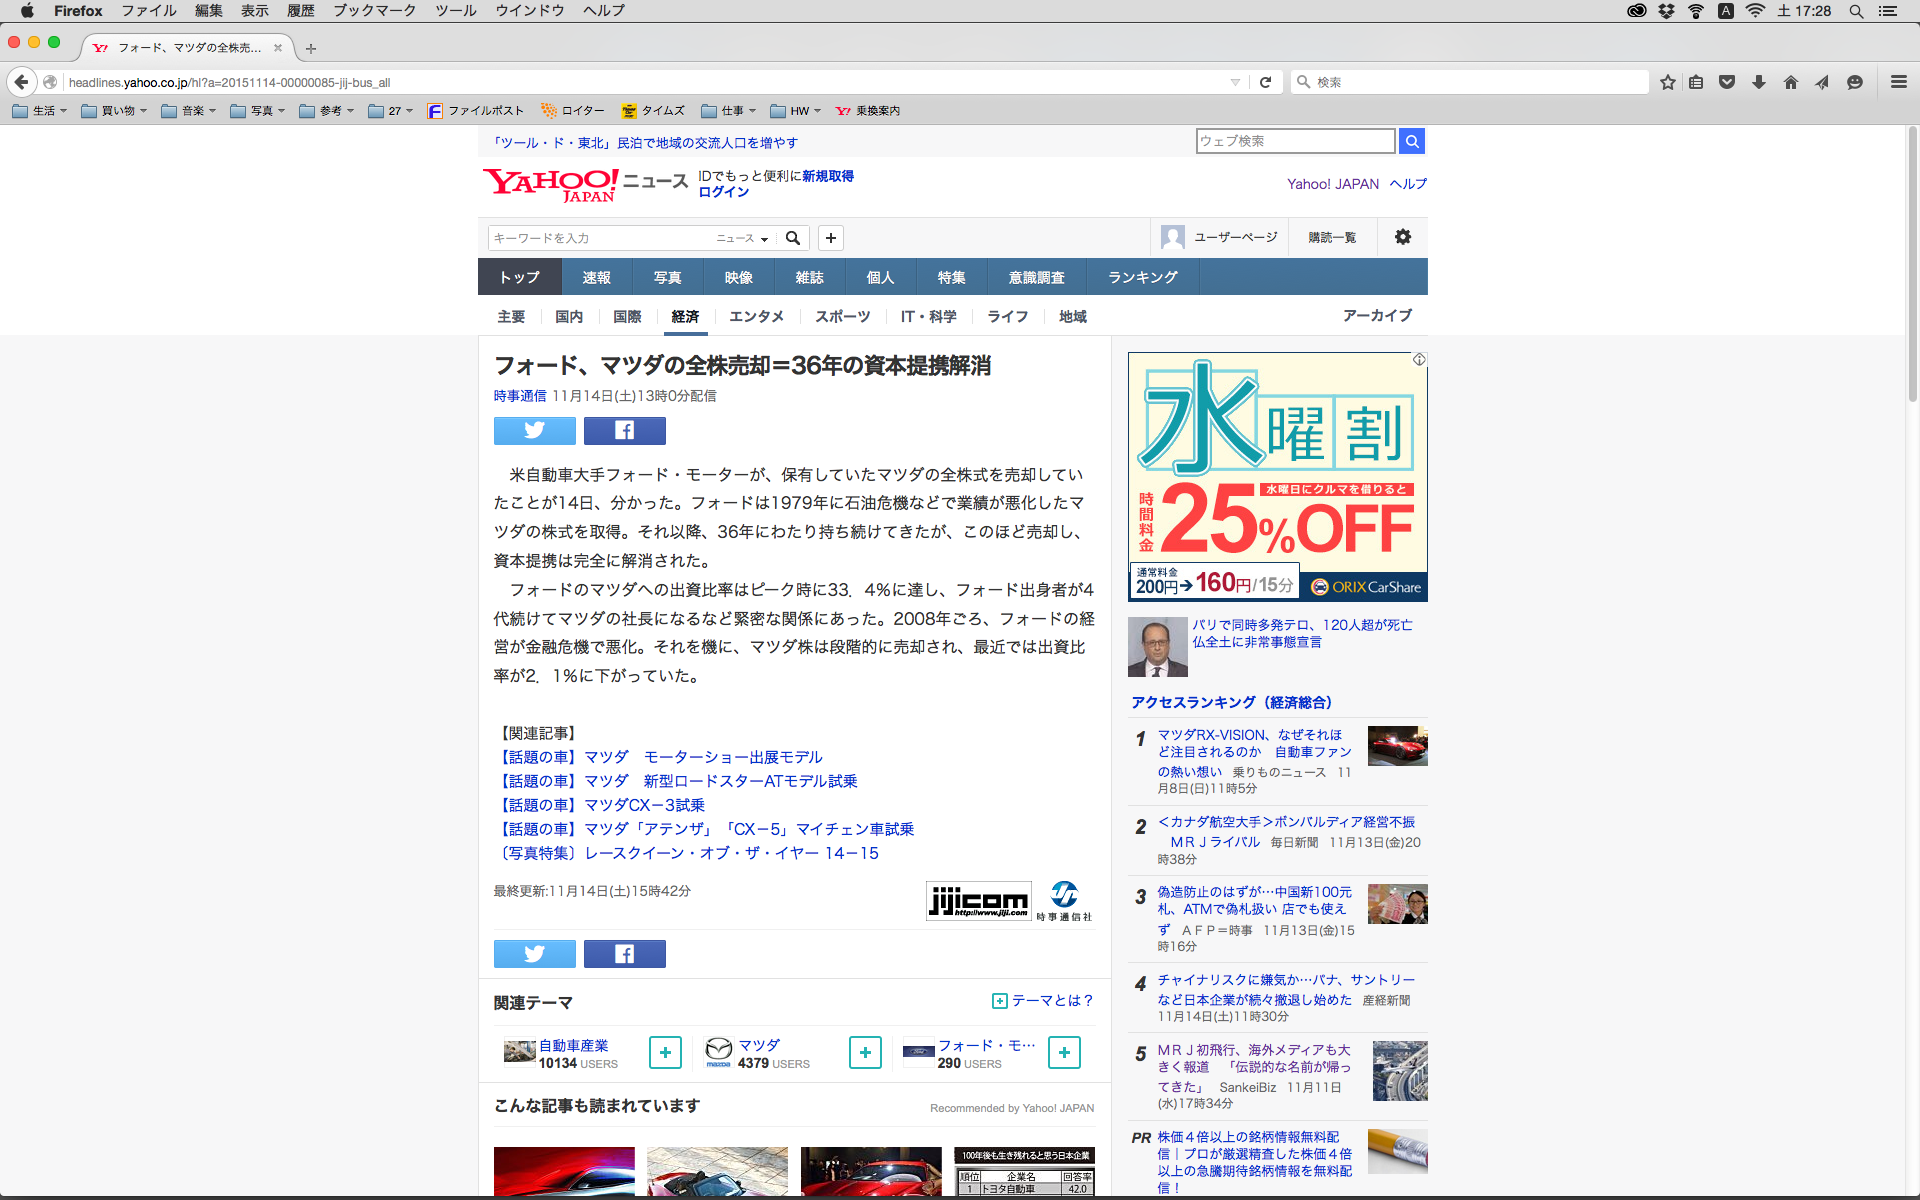
Task: Follow the 自動車産業 theme with its plus button
Action: [665, 1052]
